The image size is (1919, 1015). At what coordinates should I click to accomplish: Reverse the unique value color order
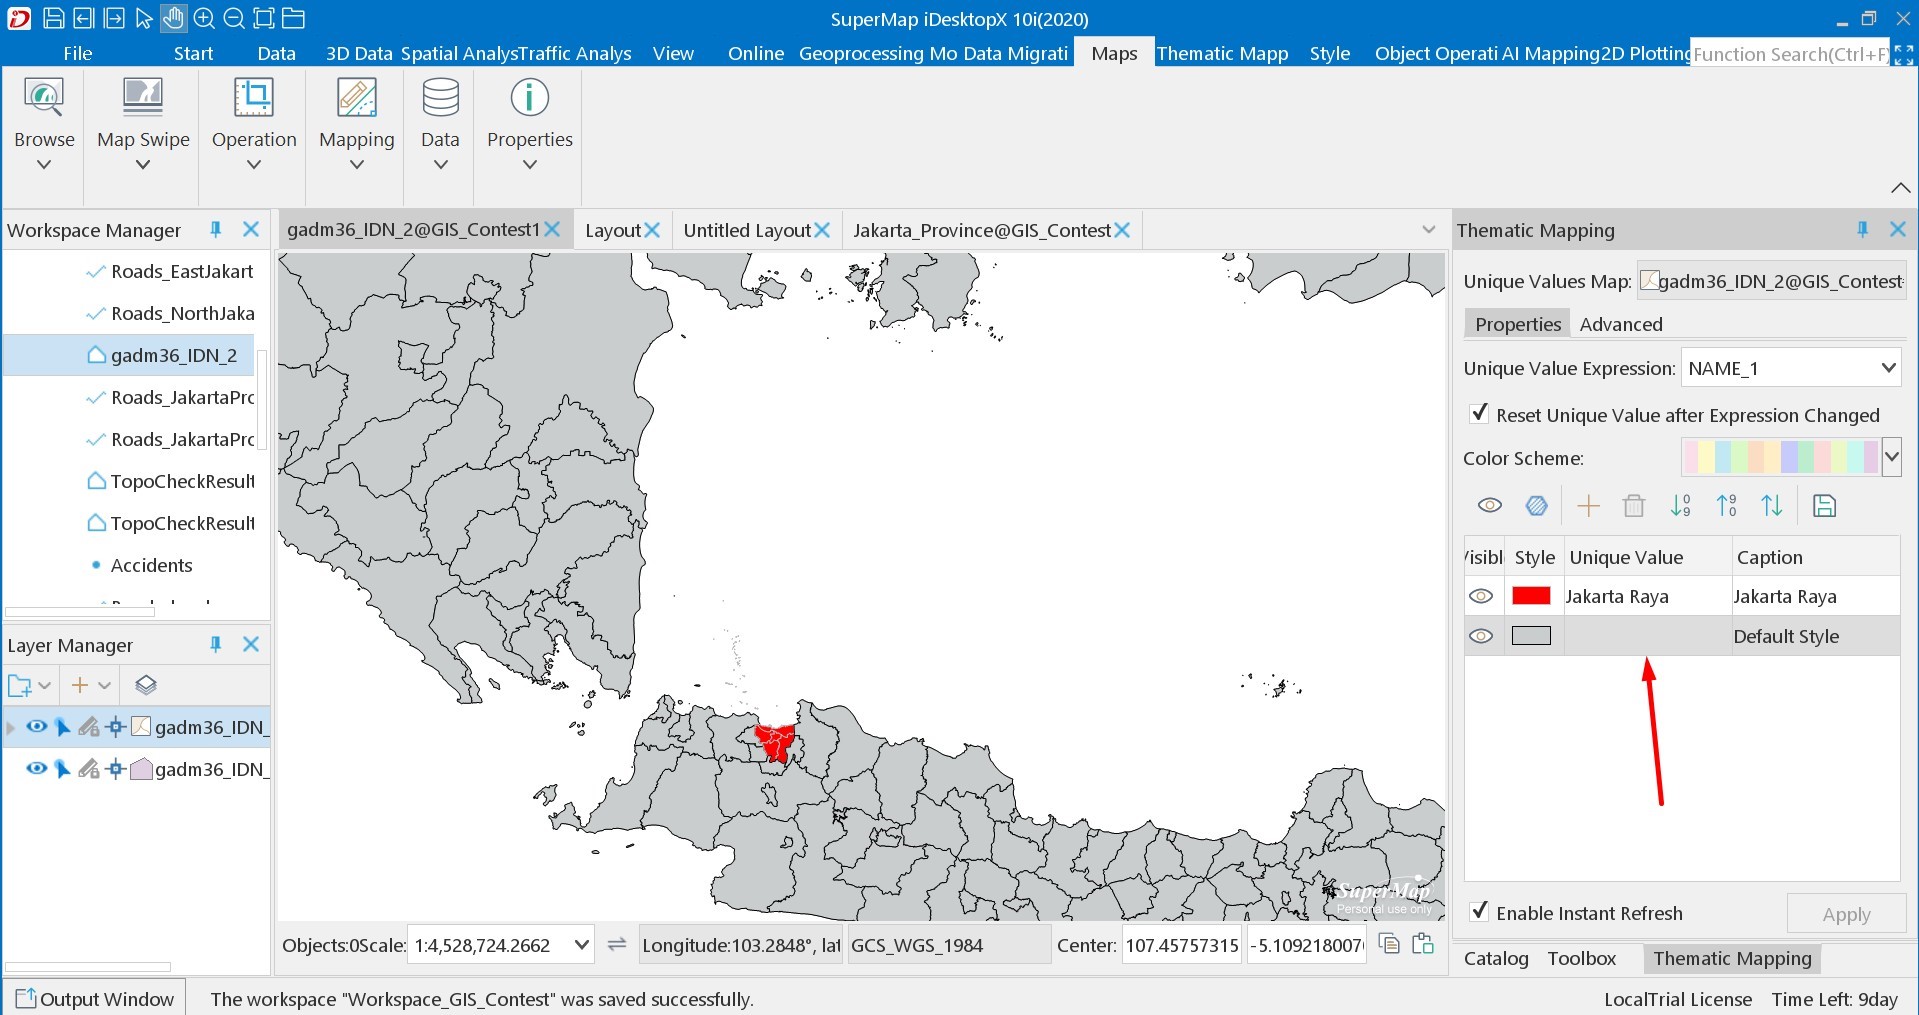(1772, 506)
